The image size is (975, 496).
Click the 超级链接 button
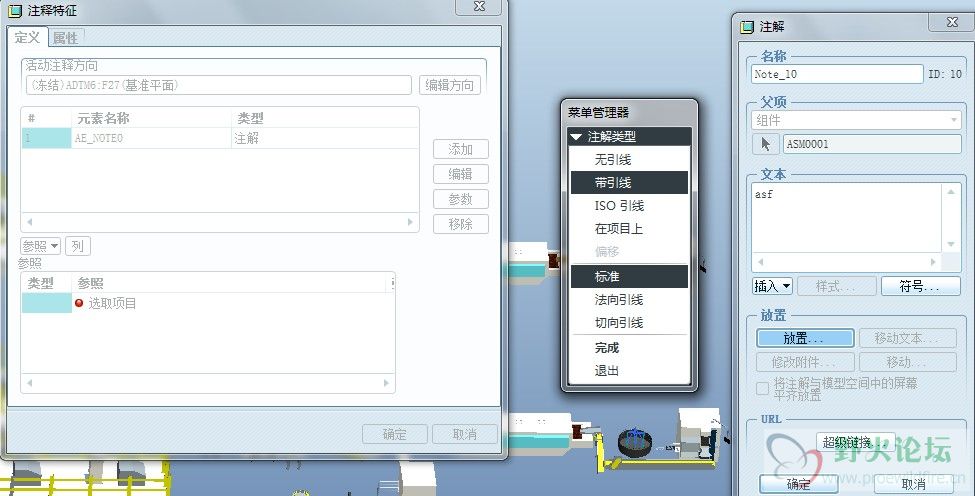click(x=855, y=442)
